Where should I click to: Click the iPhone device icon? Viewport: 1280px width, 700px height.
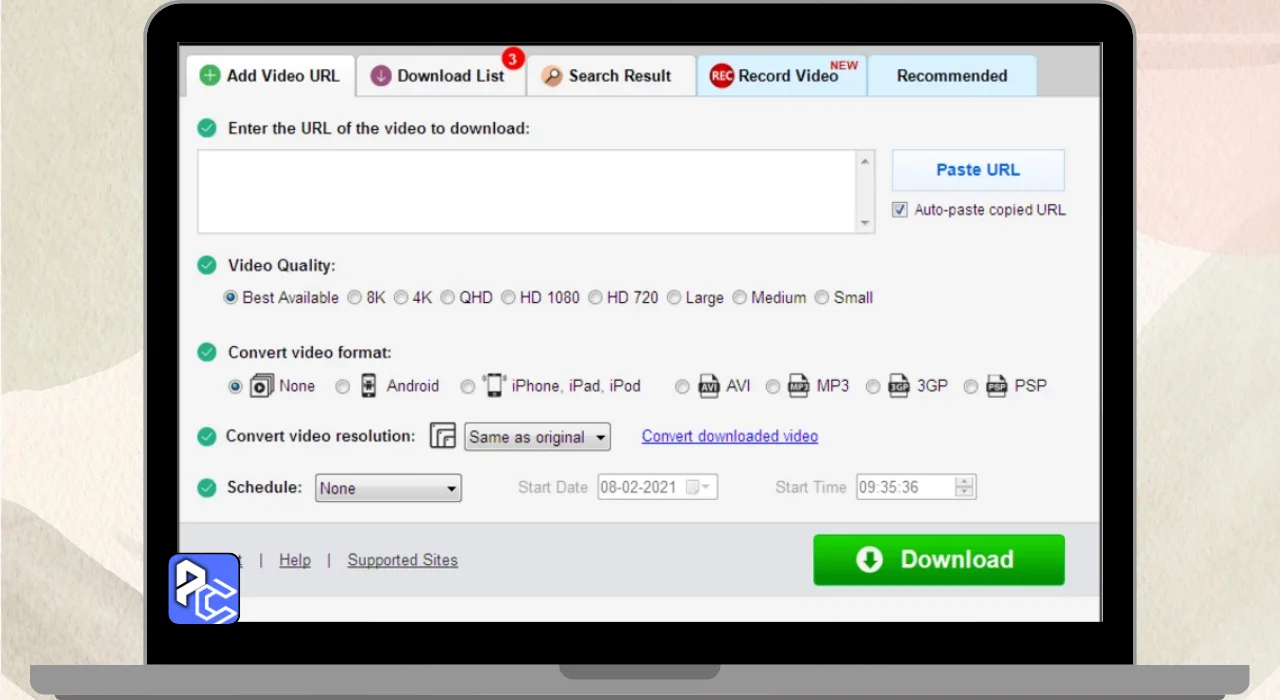(494, 385)
